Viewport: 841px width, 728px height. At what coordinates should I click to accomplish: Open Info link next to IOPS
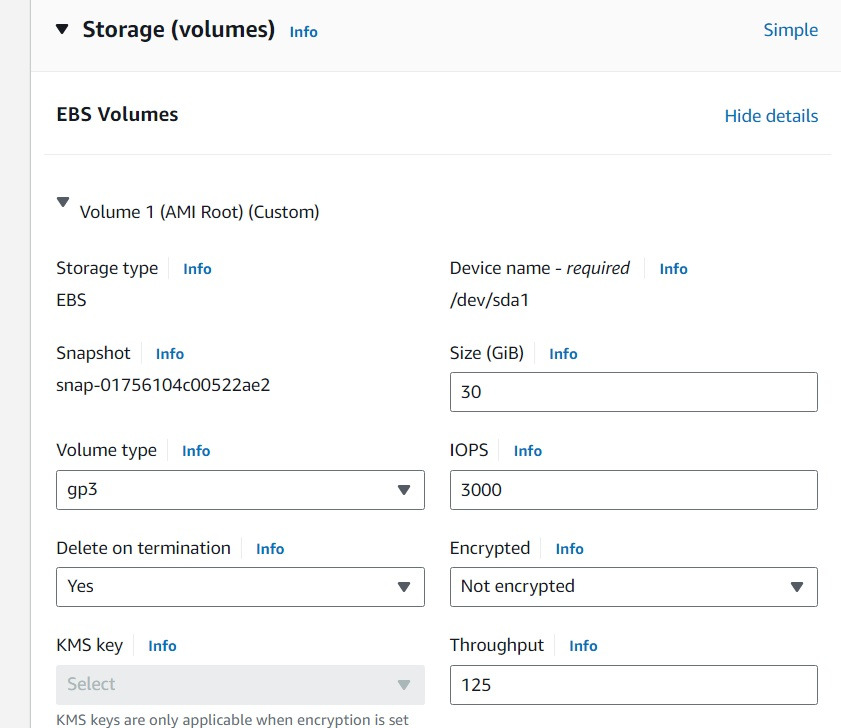(527, 451)
